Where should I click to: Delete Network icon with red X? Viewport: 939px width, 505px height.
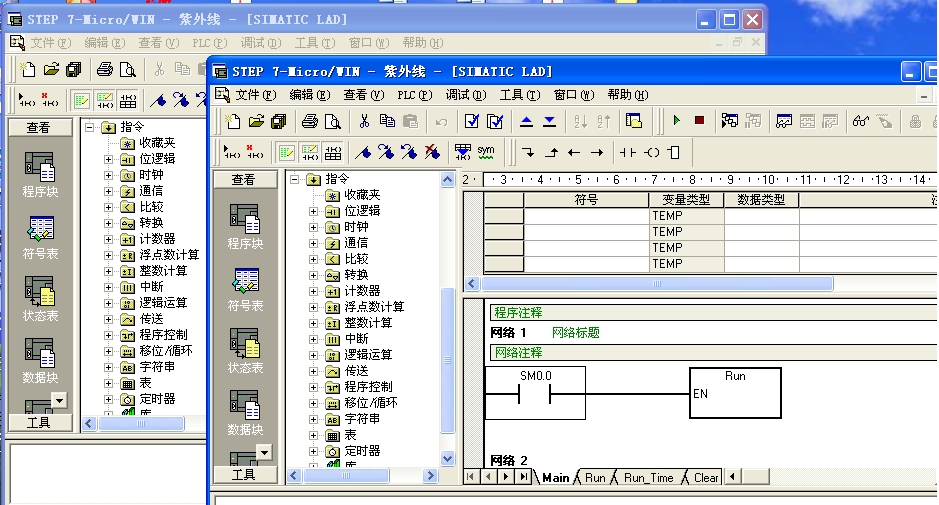point(255,153)
